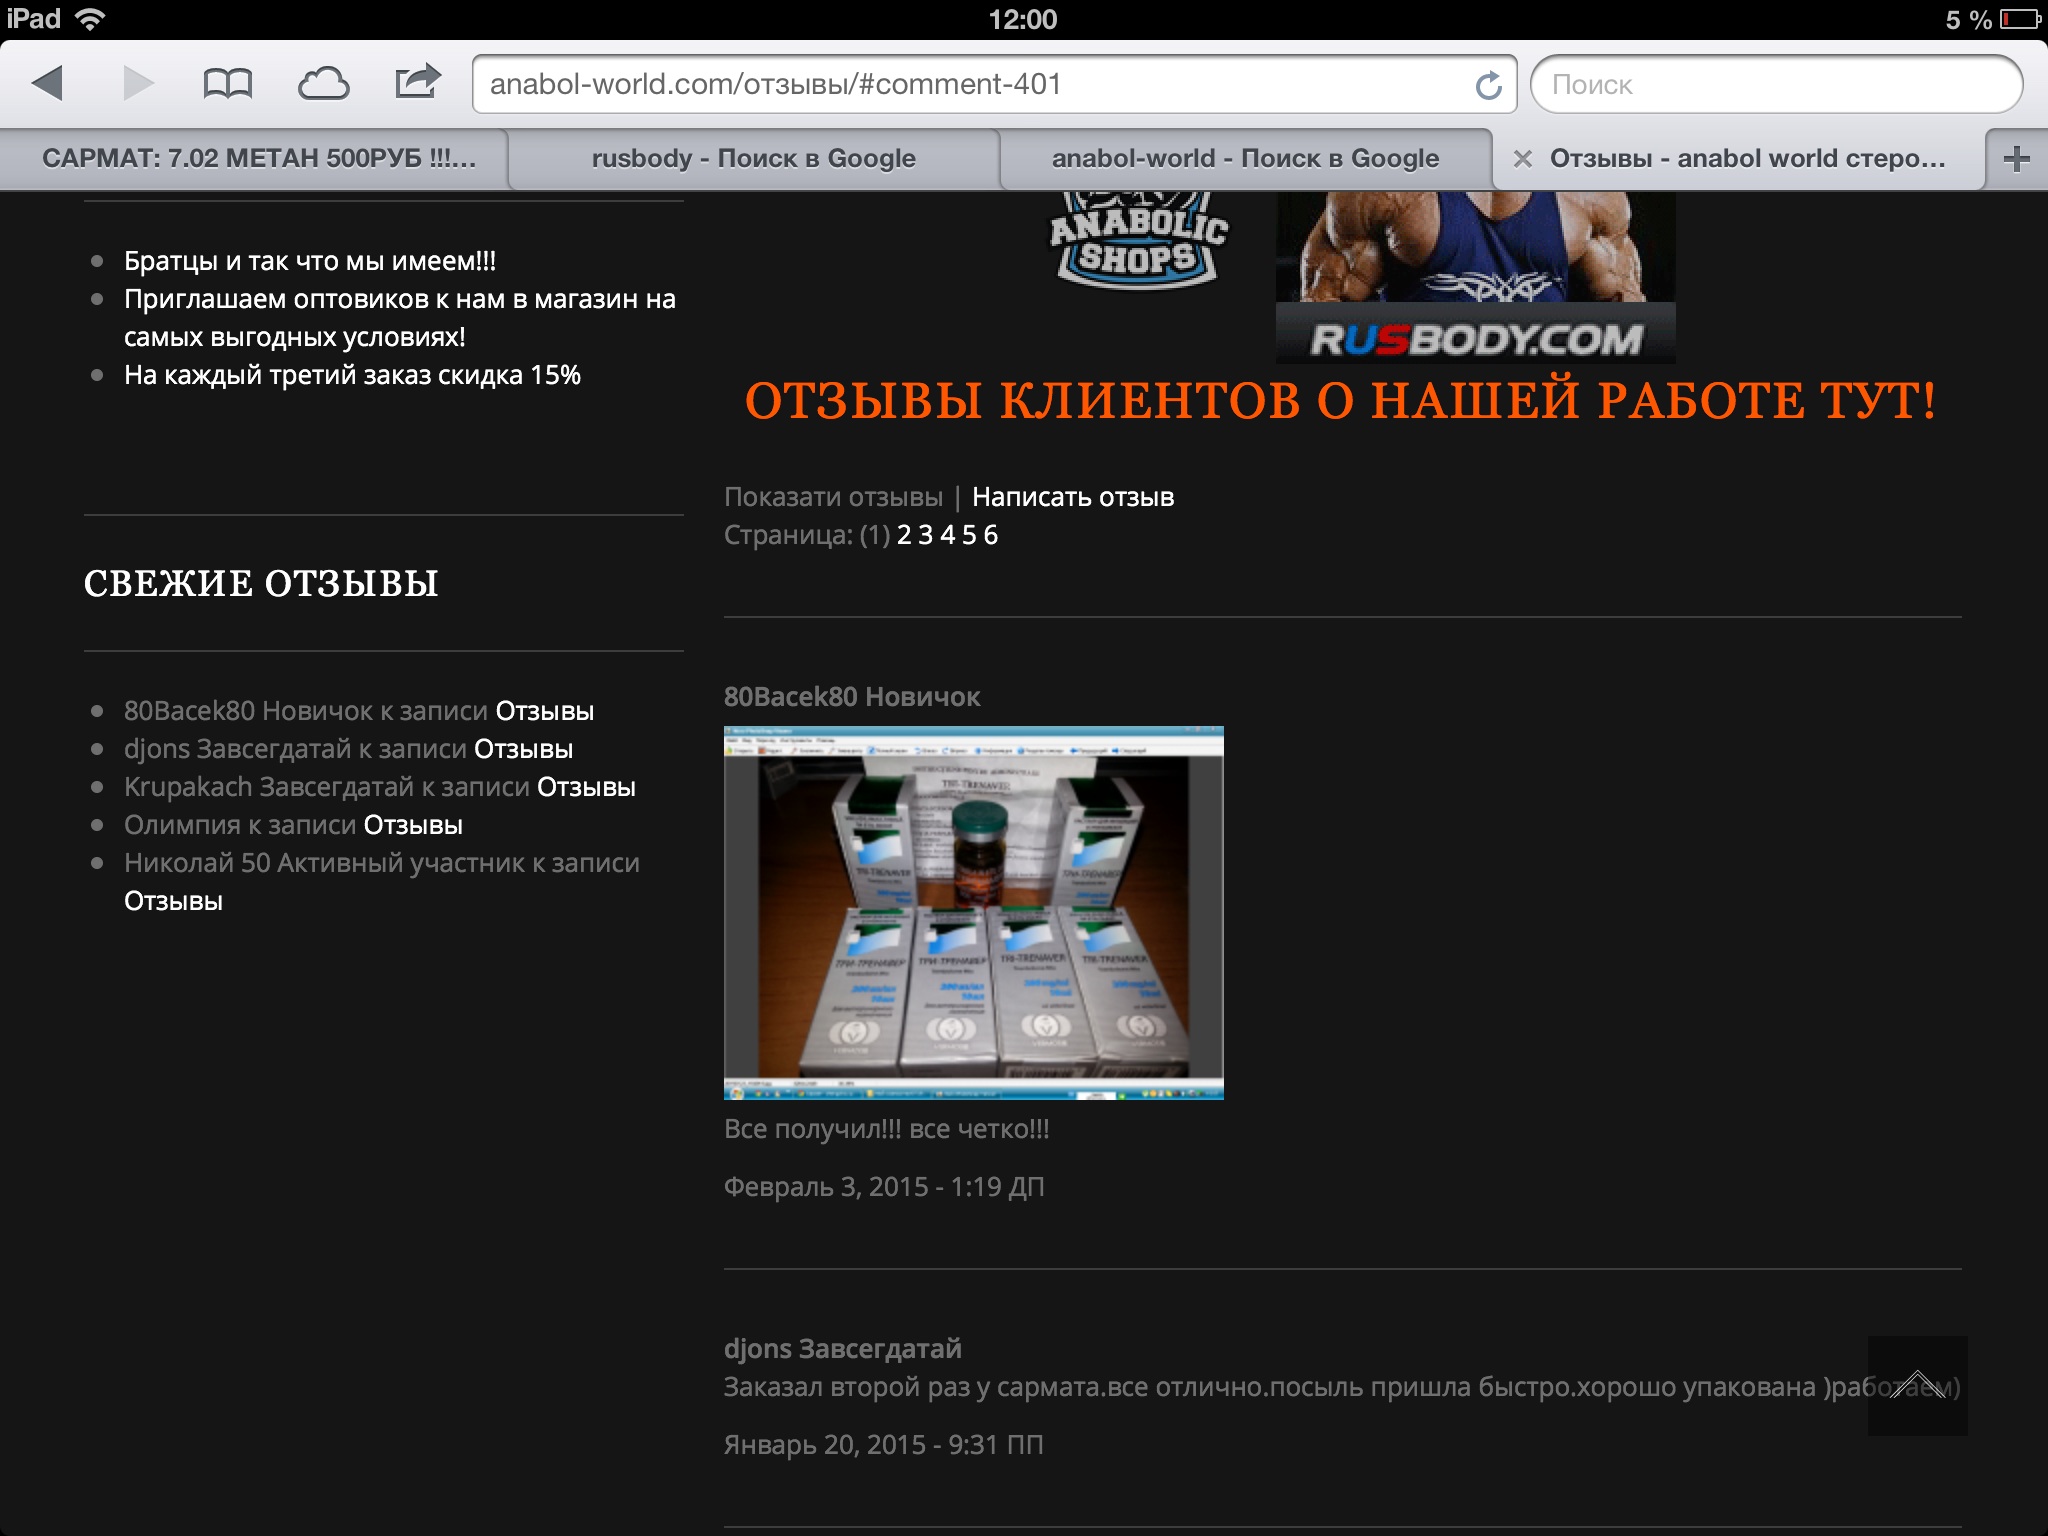
Task: Open a new tab with plus icon
Action: pos(2016,159)
